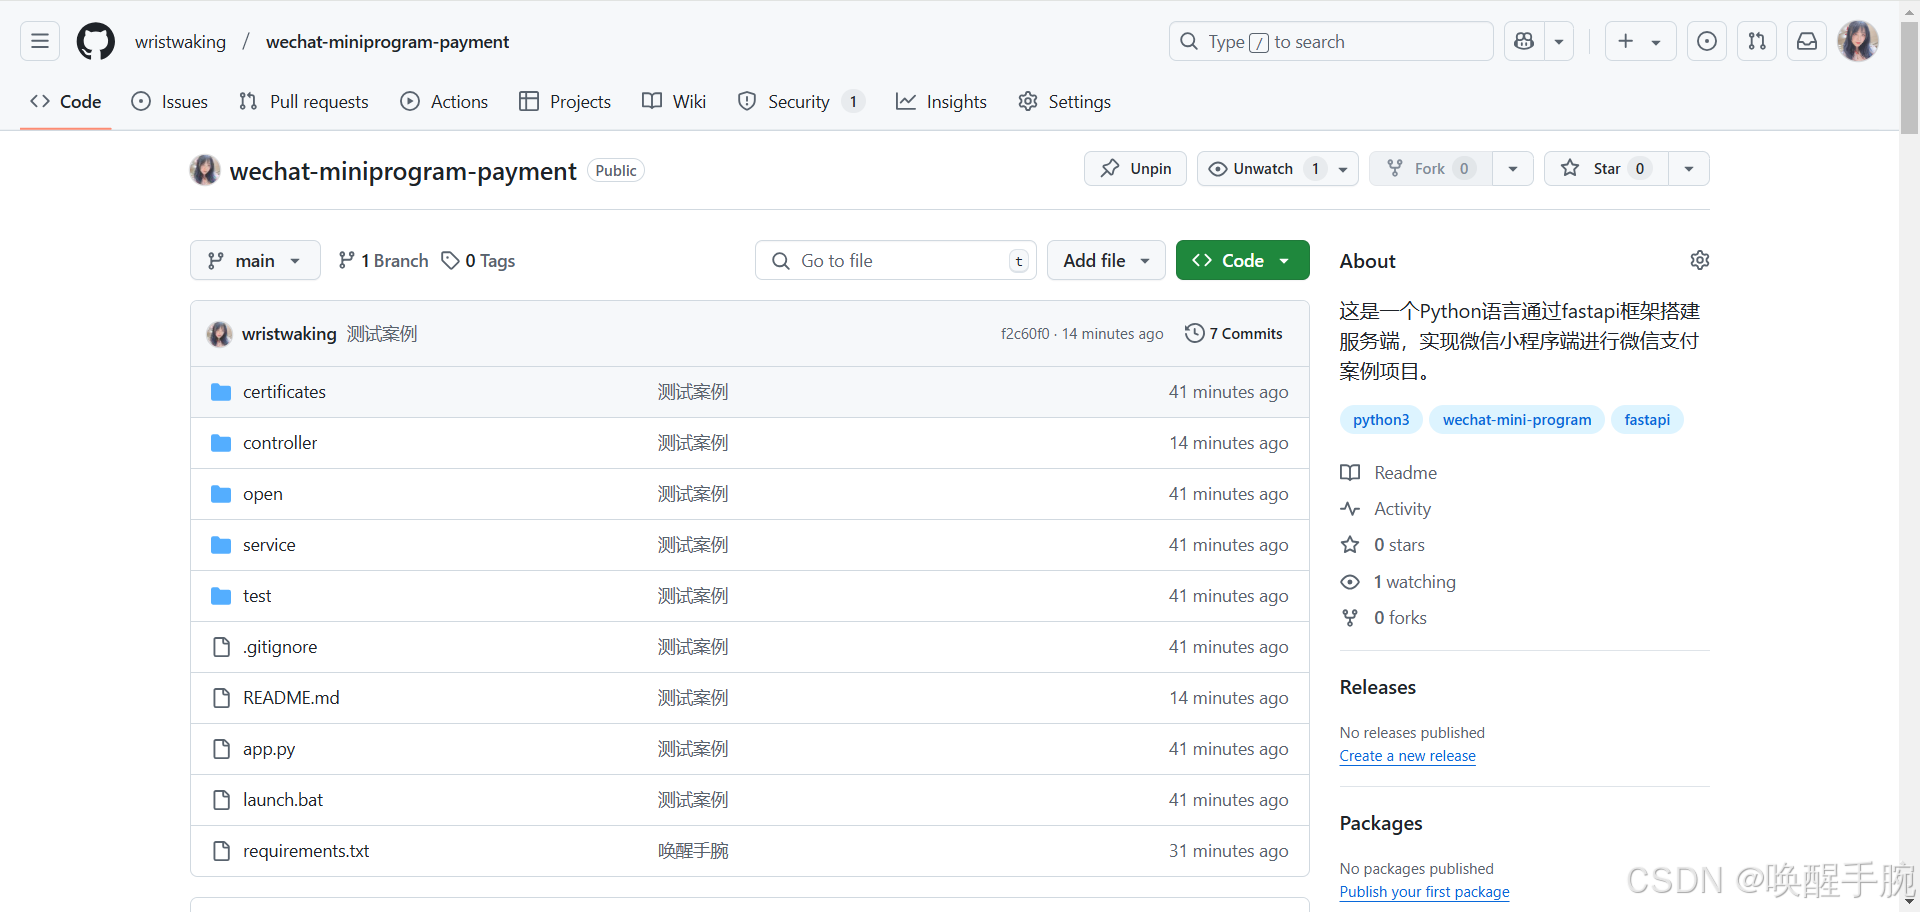The height and width of the screenshot is (912, 1920).
Task: Click the Fork button
Action: click(1431, 168)
